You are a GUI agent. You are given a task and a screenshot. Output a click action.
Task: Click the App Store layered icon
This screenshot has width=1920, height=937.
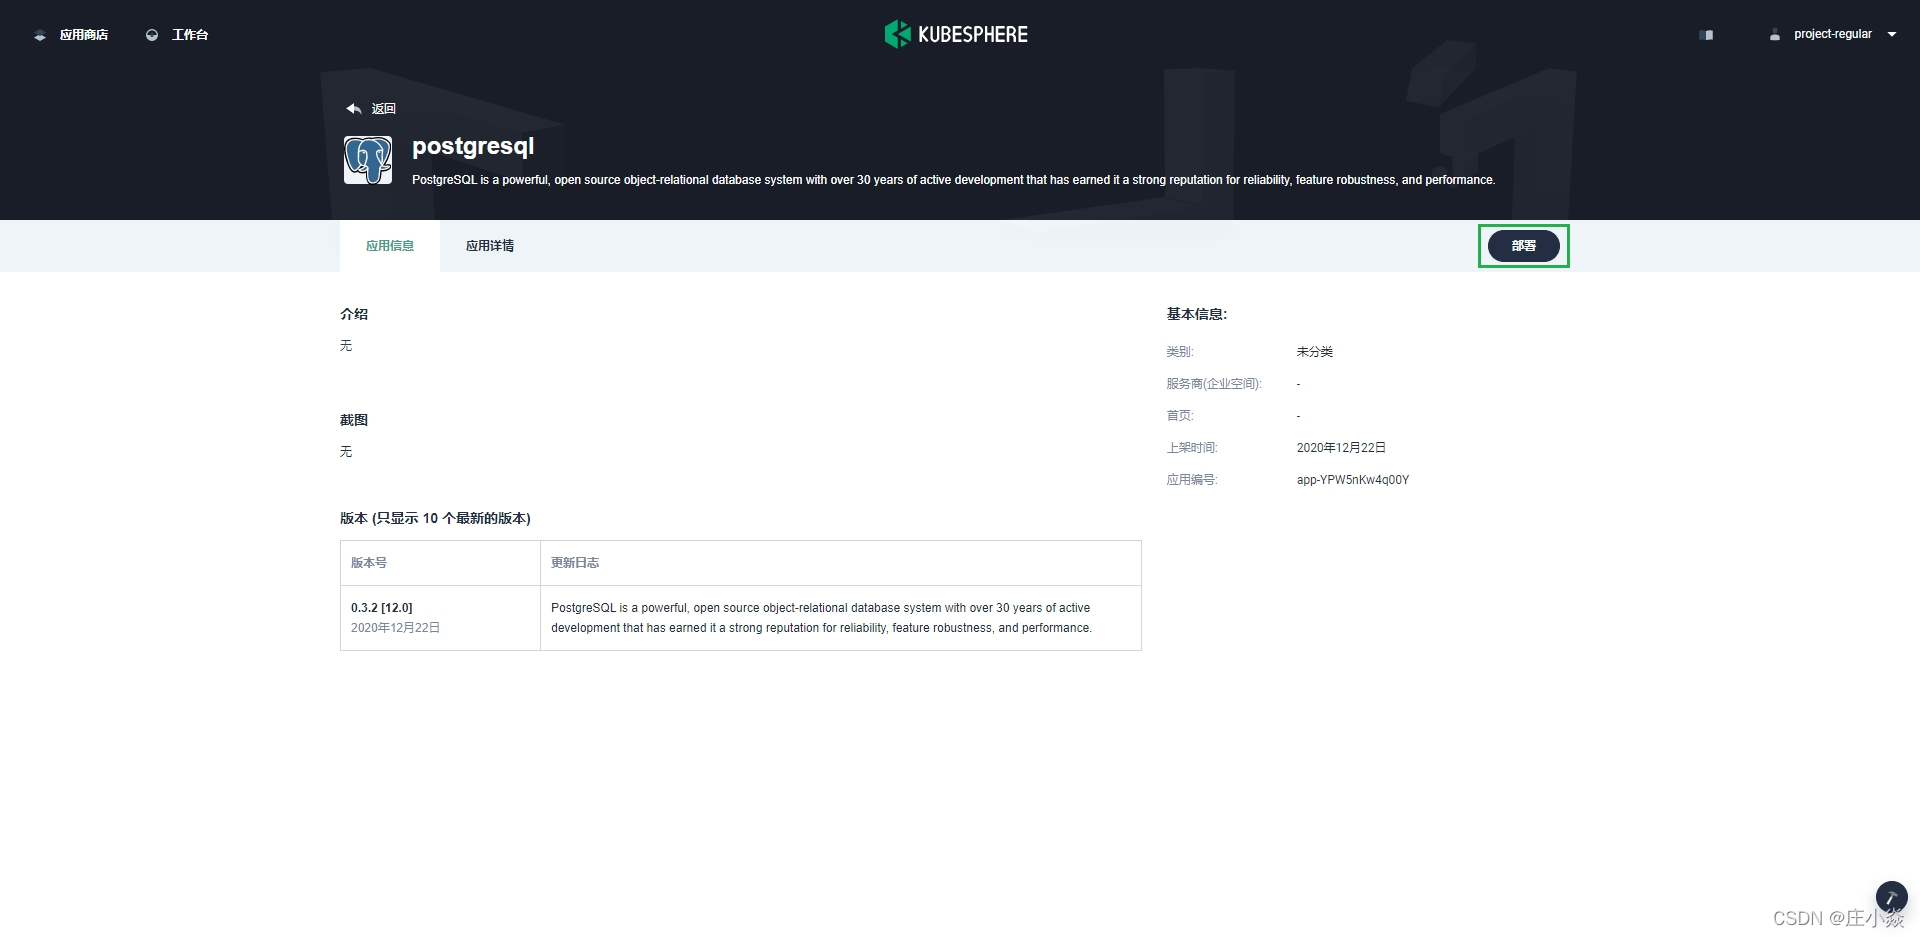pos(40,35)
